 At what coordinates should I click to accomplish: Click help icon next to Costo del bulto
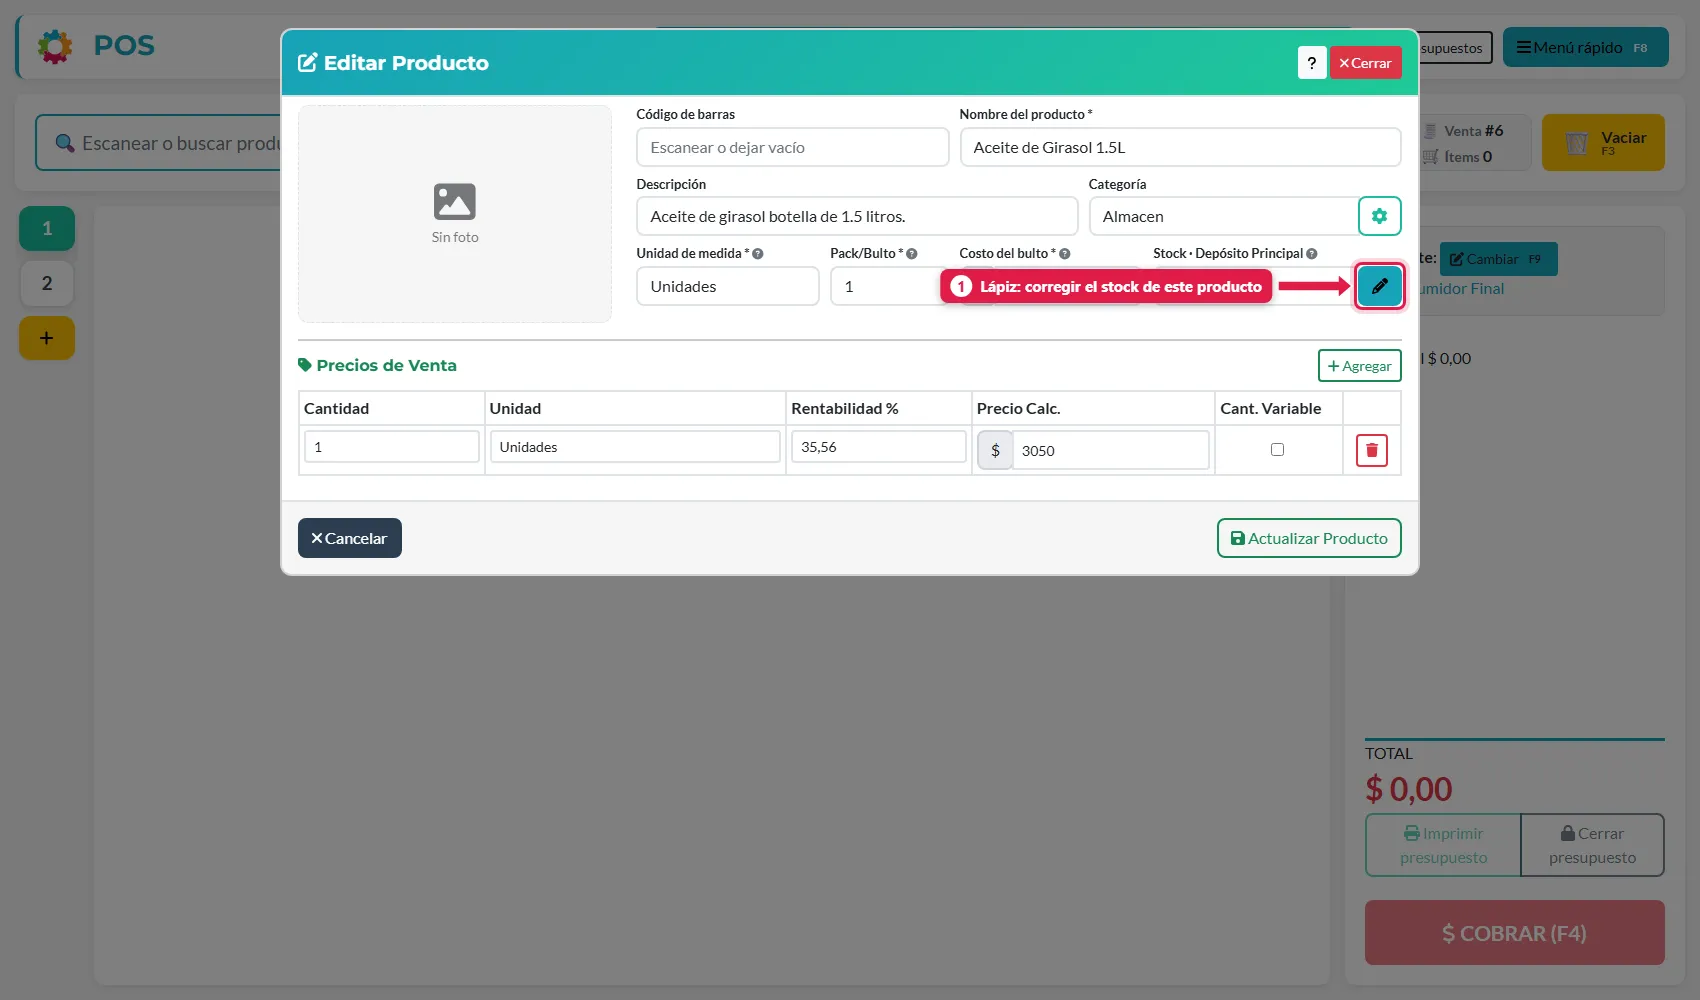[1064, 254]
